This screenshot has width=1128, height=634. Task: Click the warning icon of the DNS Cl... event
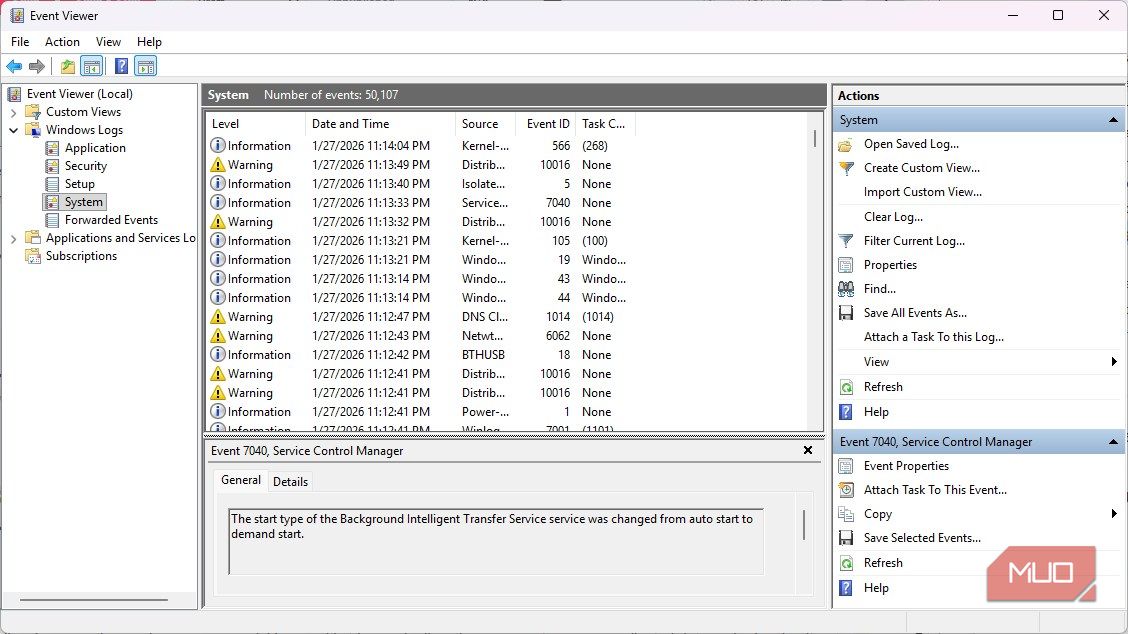tap(217, 317)
